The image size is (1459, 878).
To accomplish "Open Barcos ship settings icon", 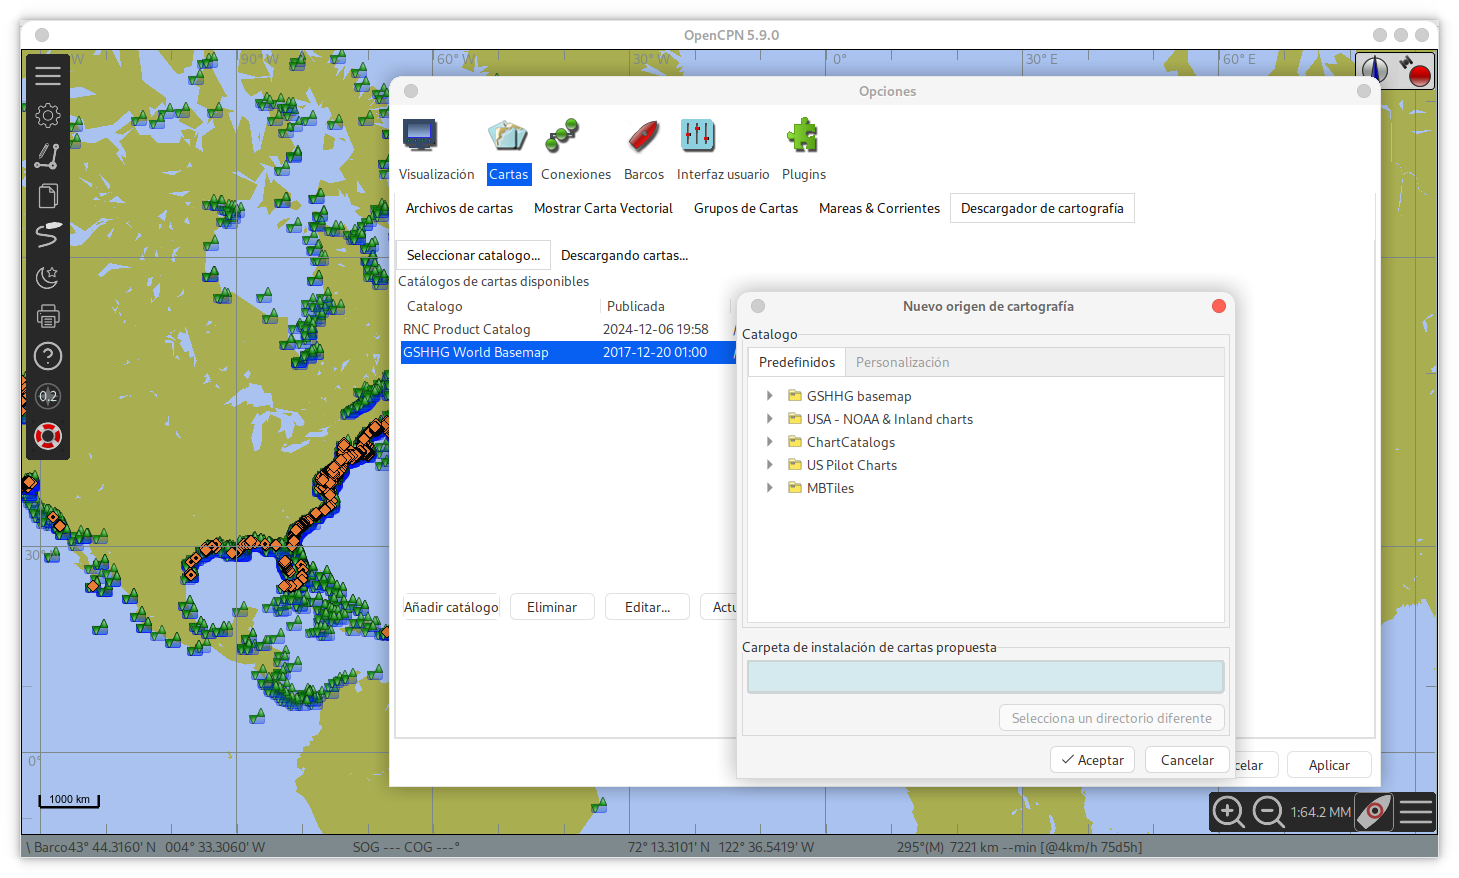I will point(643,135).
